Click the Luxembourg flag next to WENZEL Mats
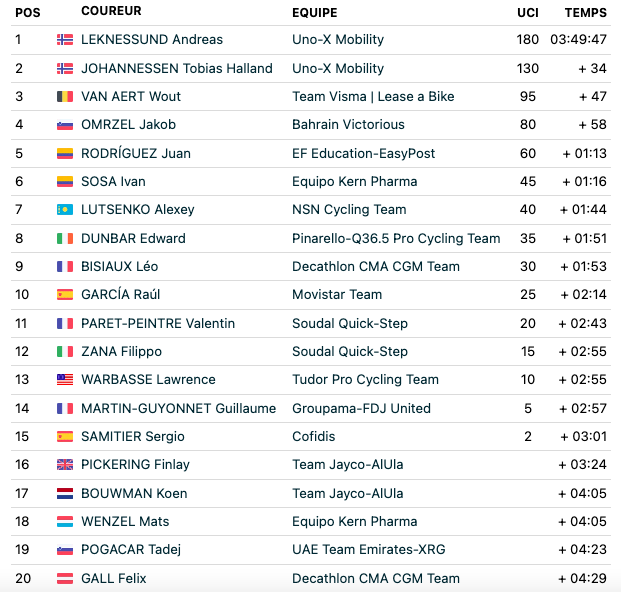This screenshot has width=621, height=592. point(65,522)
